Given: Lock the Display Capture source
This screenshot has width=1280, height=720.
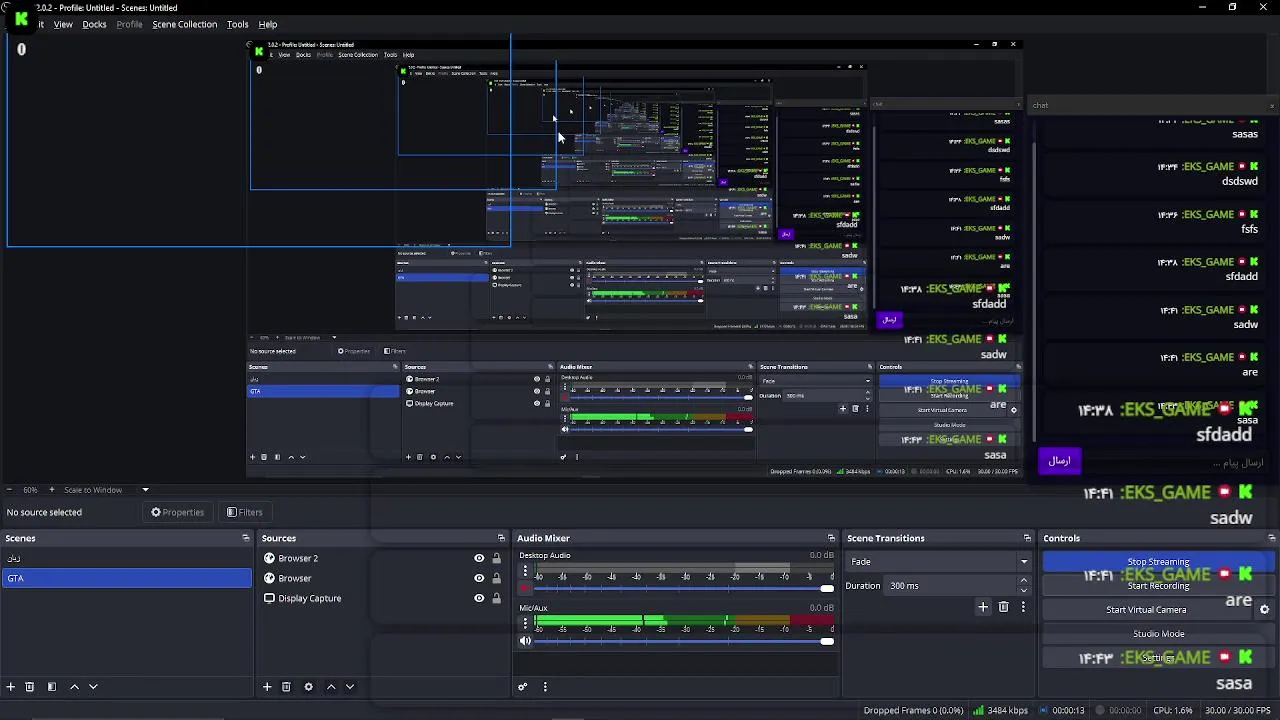Looking at the screenshot, I should click(x=496, y=598).
